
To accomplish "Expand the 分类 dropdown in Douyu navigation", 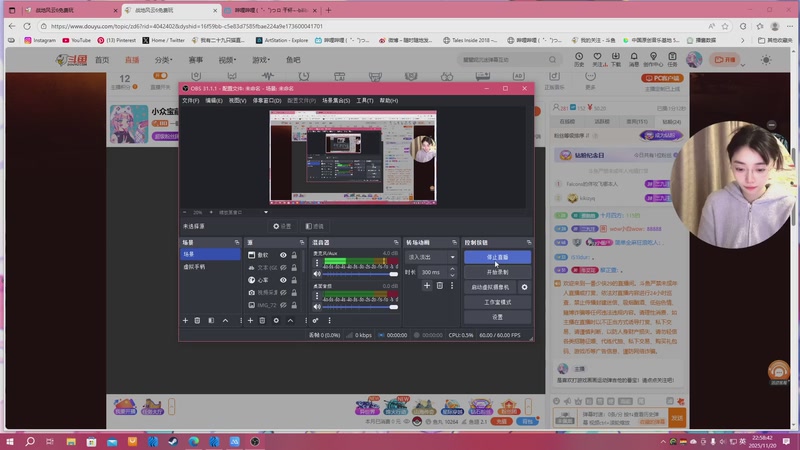I will tap(163, 60).
